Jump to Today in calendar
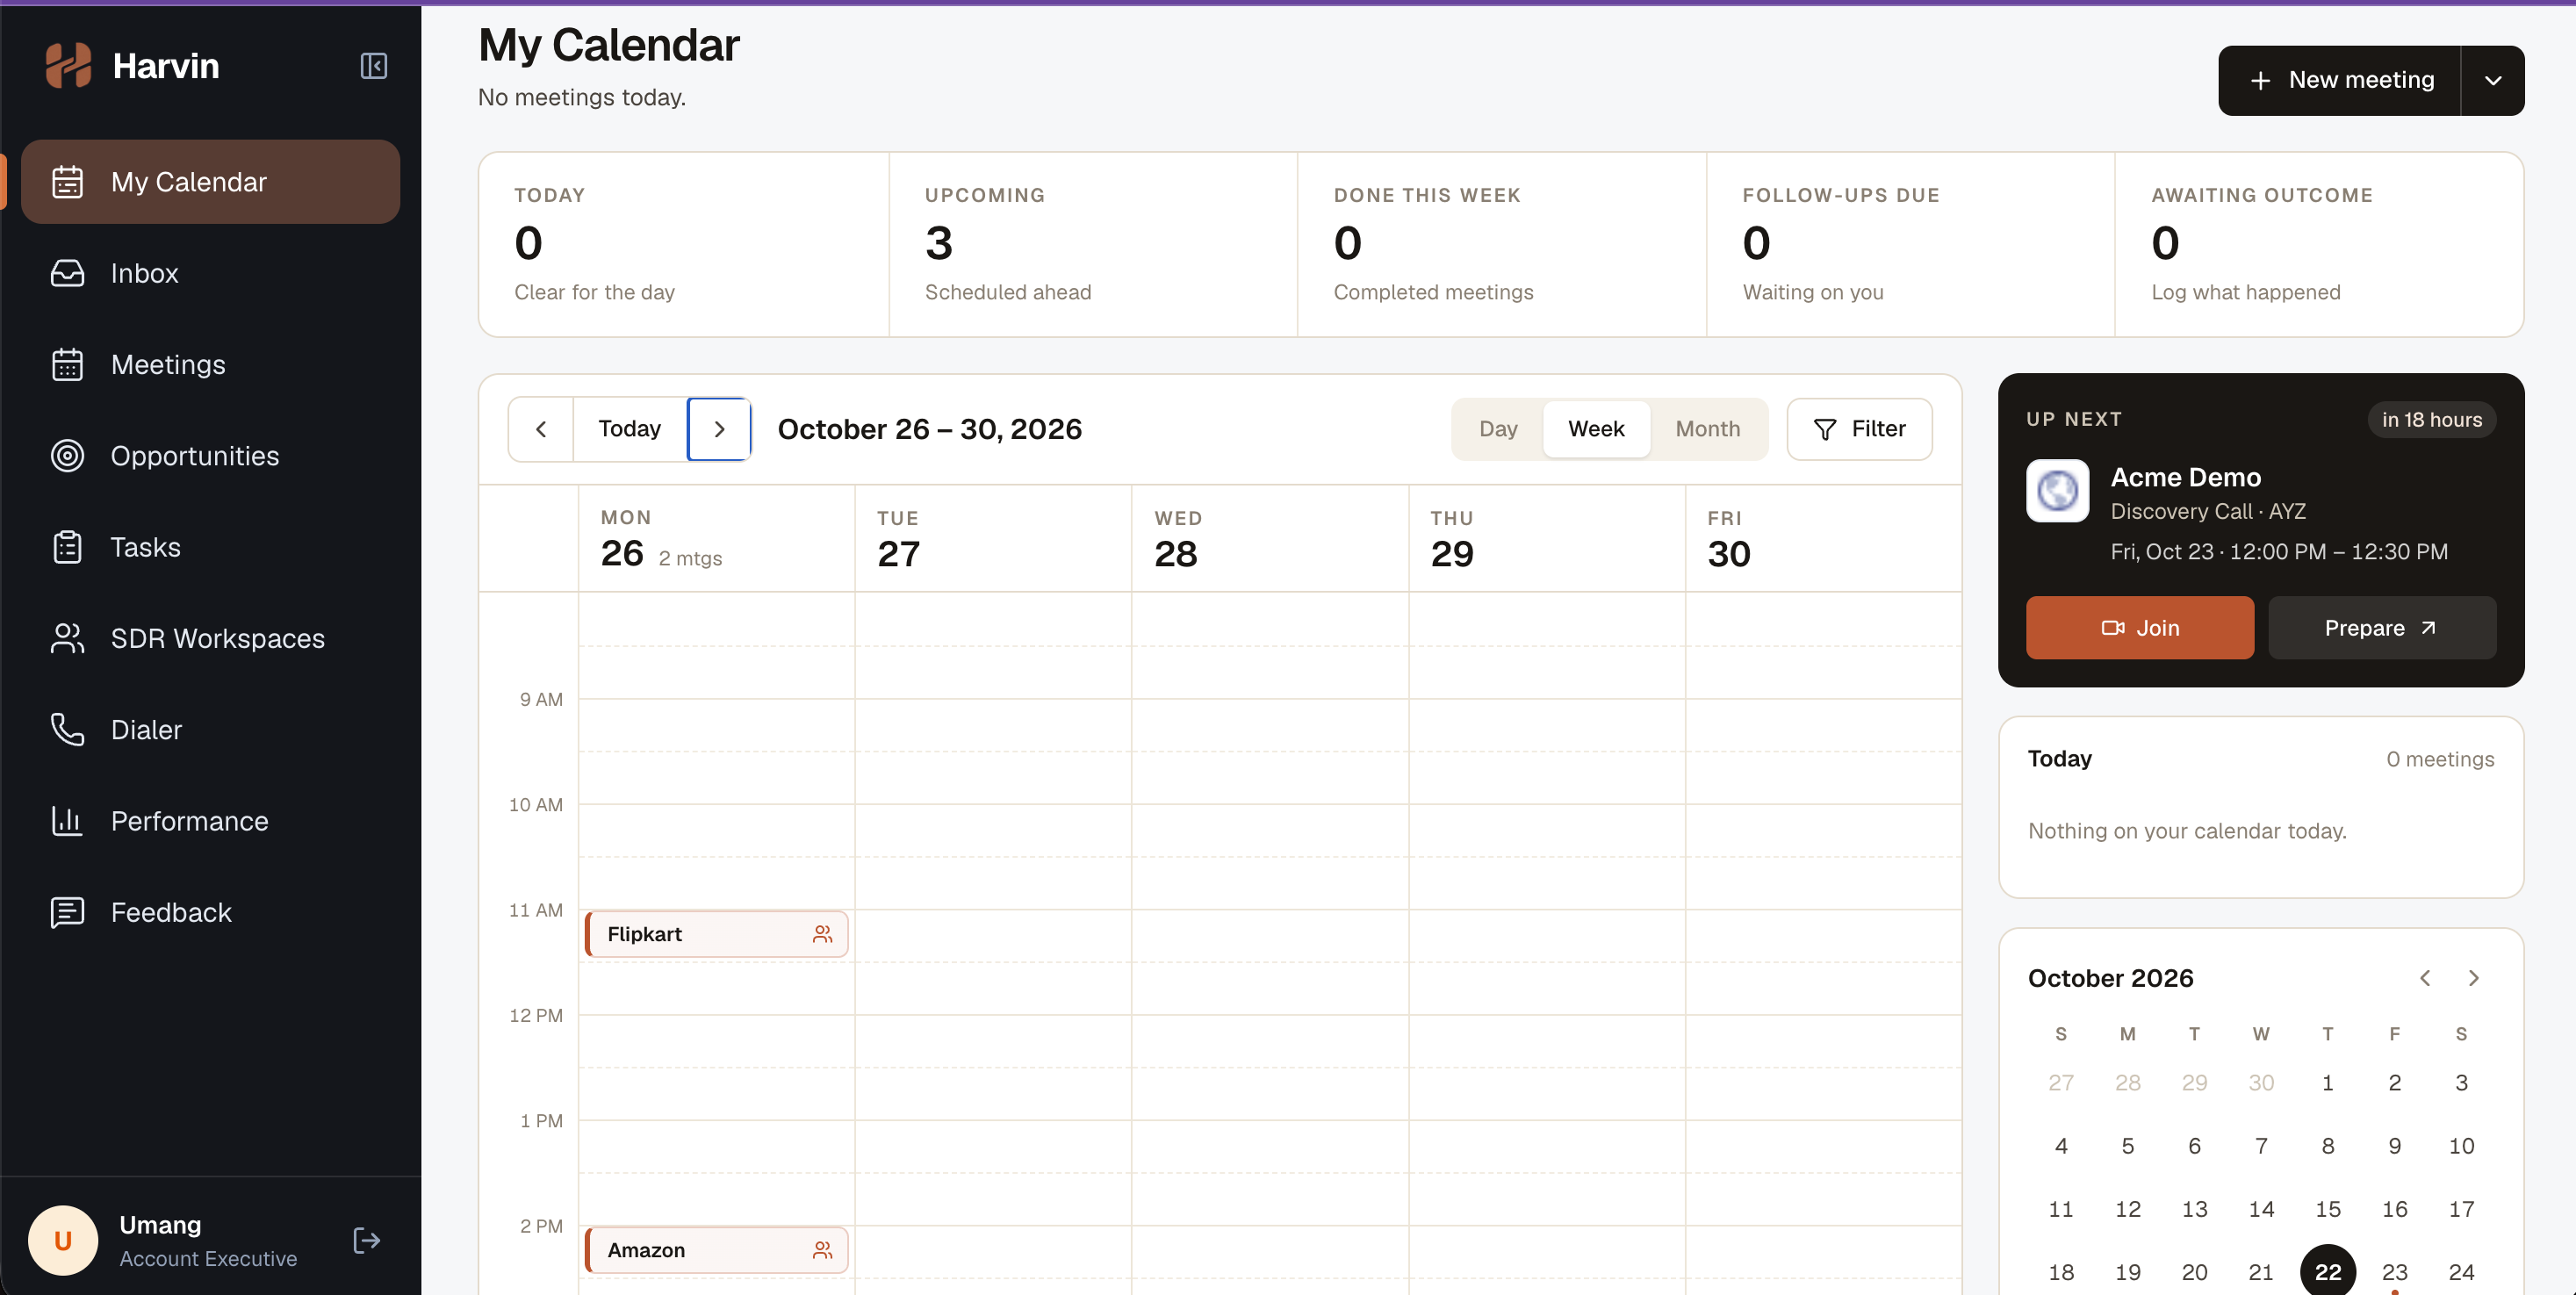 630,429
